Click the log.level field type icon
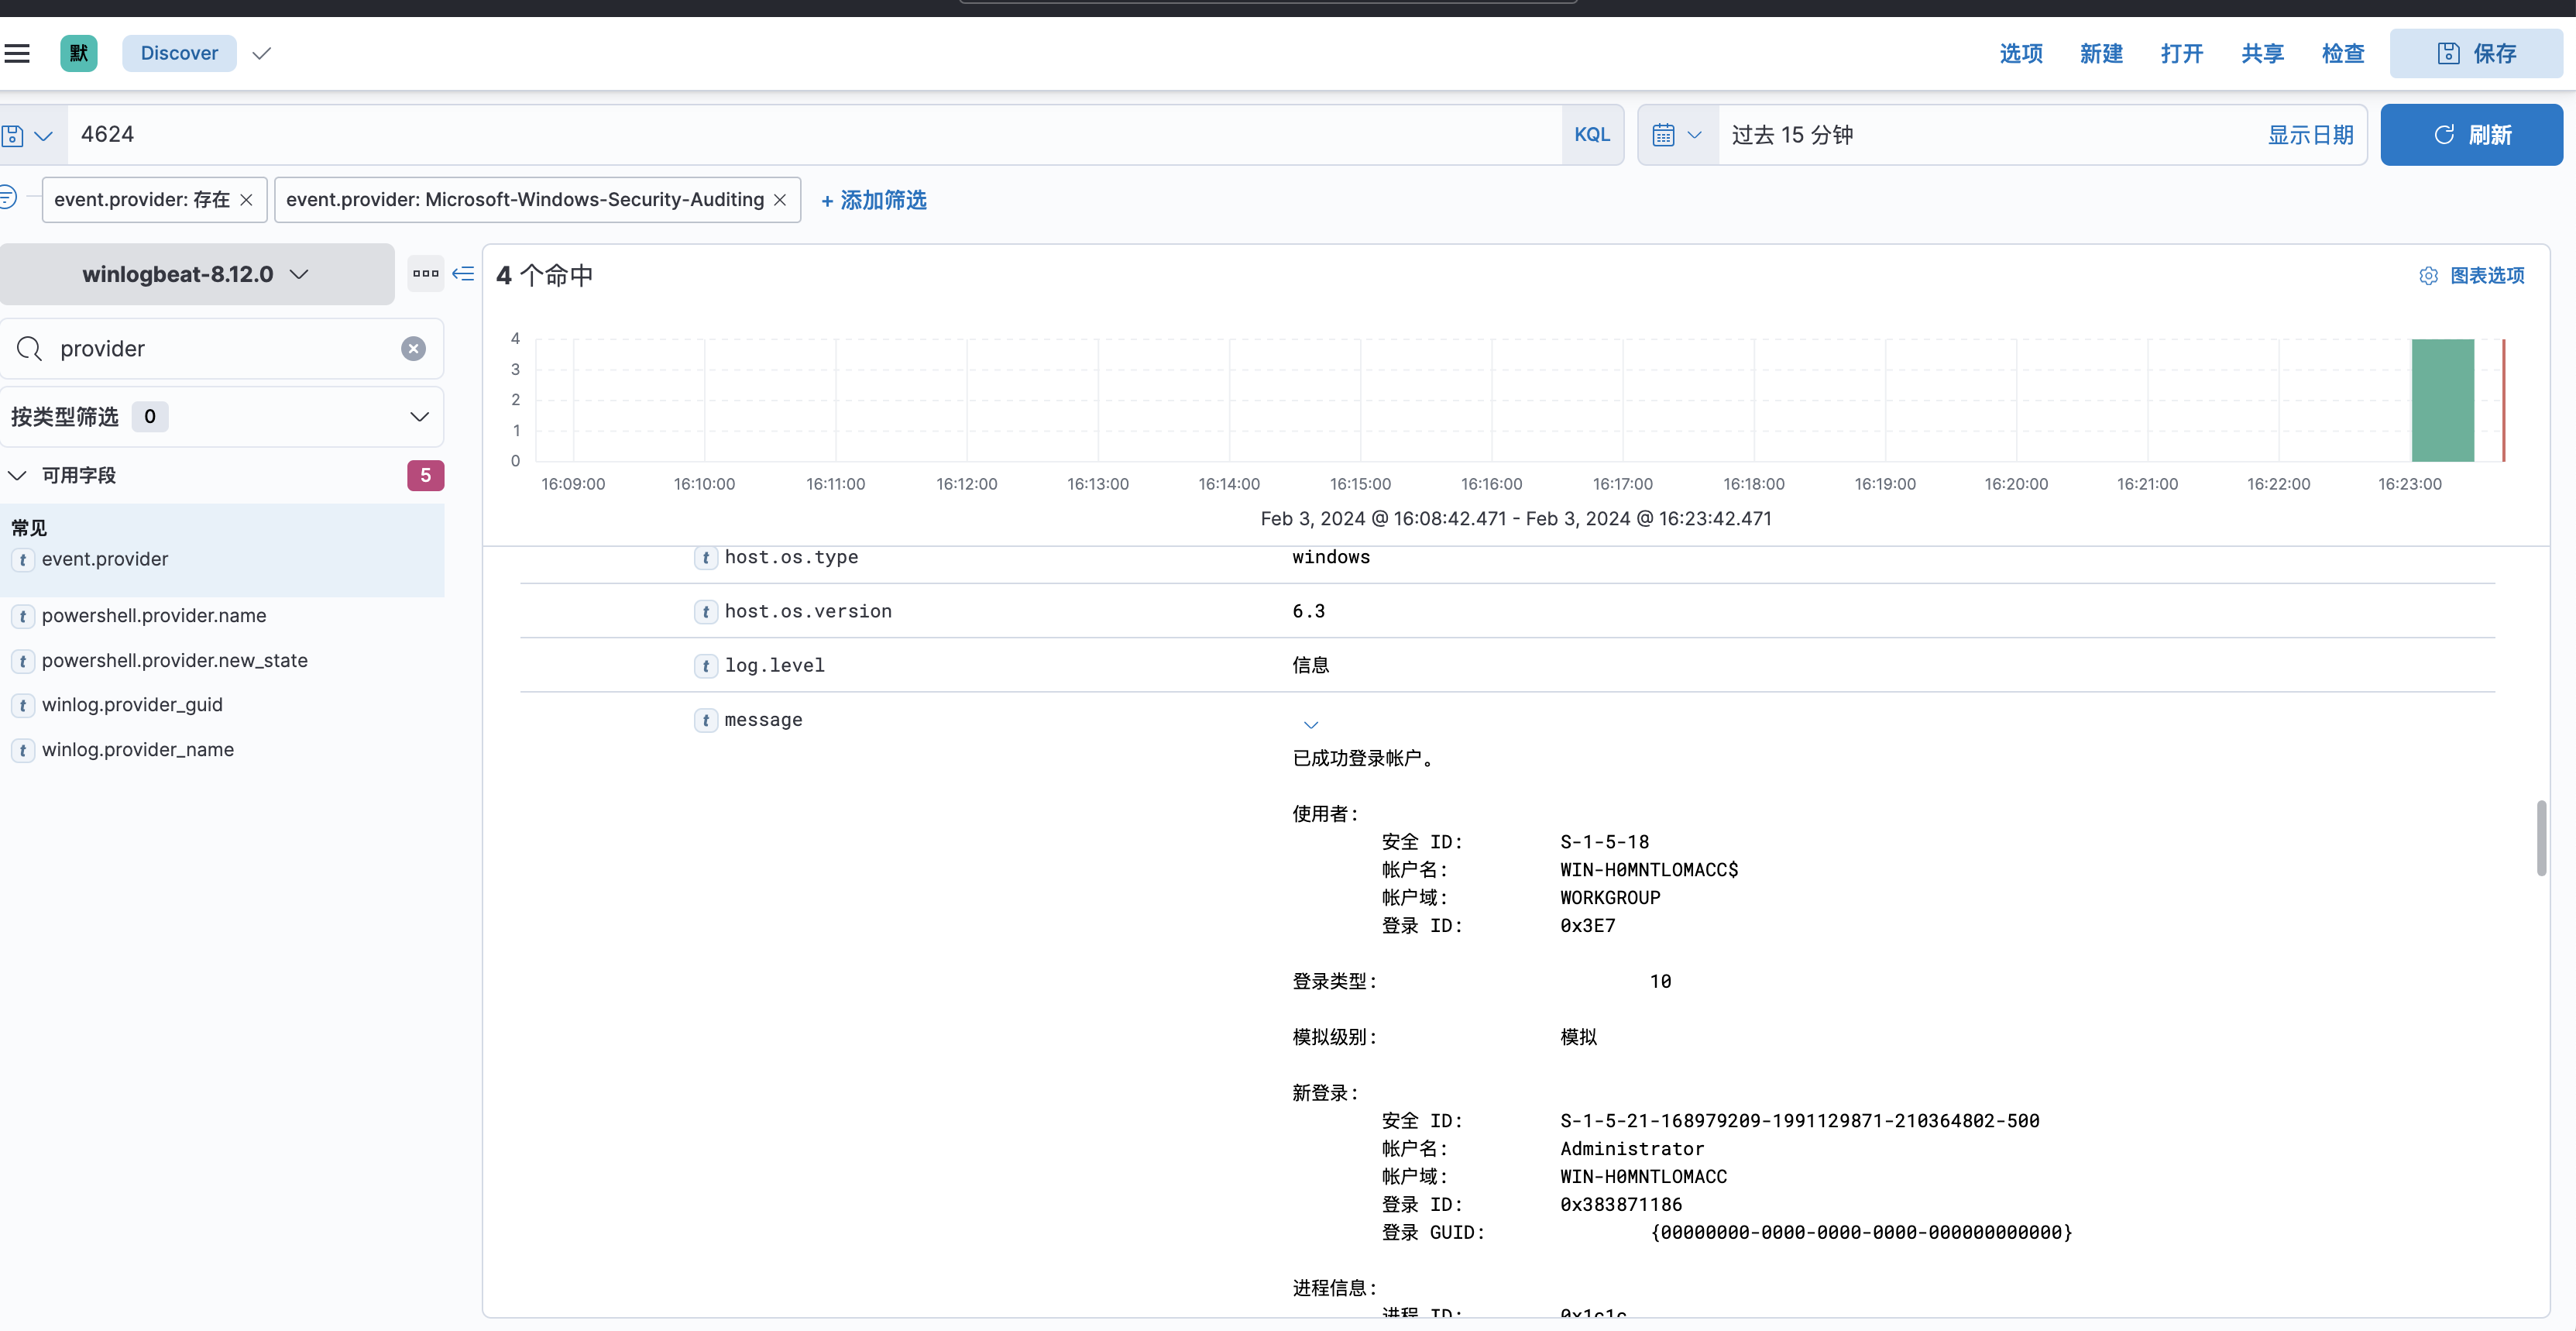2576x1331 pixels. tap(706, 666)
